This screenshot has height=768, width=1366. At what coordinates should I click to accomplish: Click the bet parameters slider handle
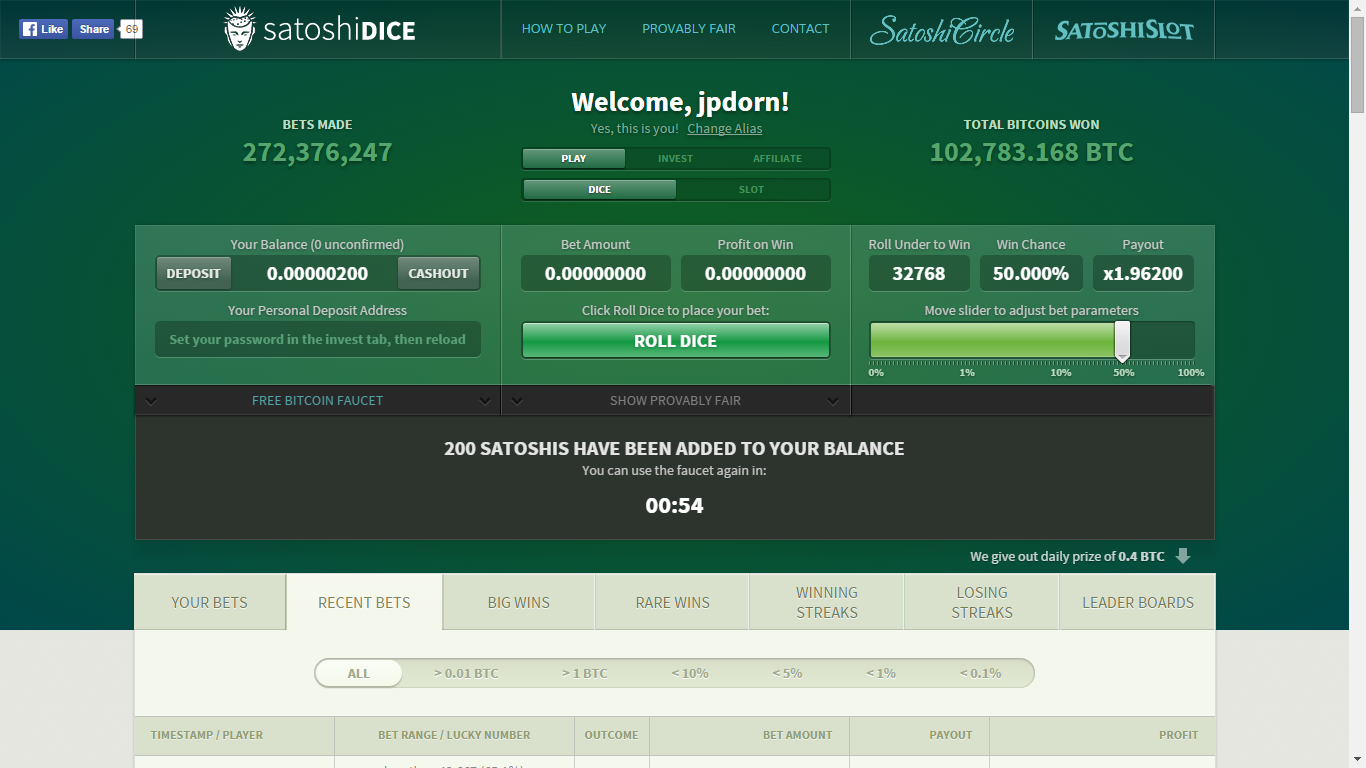tap(1123, 341)
